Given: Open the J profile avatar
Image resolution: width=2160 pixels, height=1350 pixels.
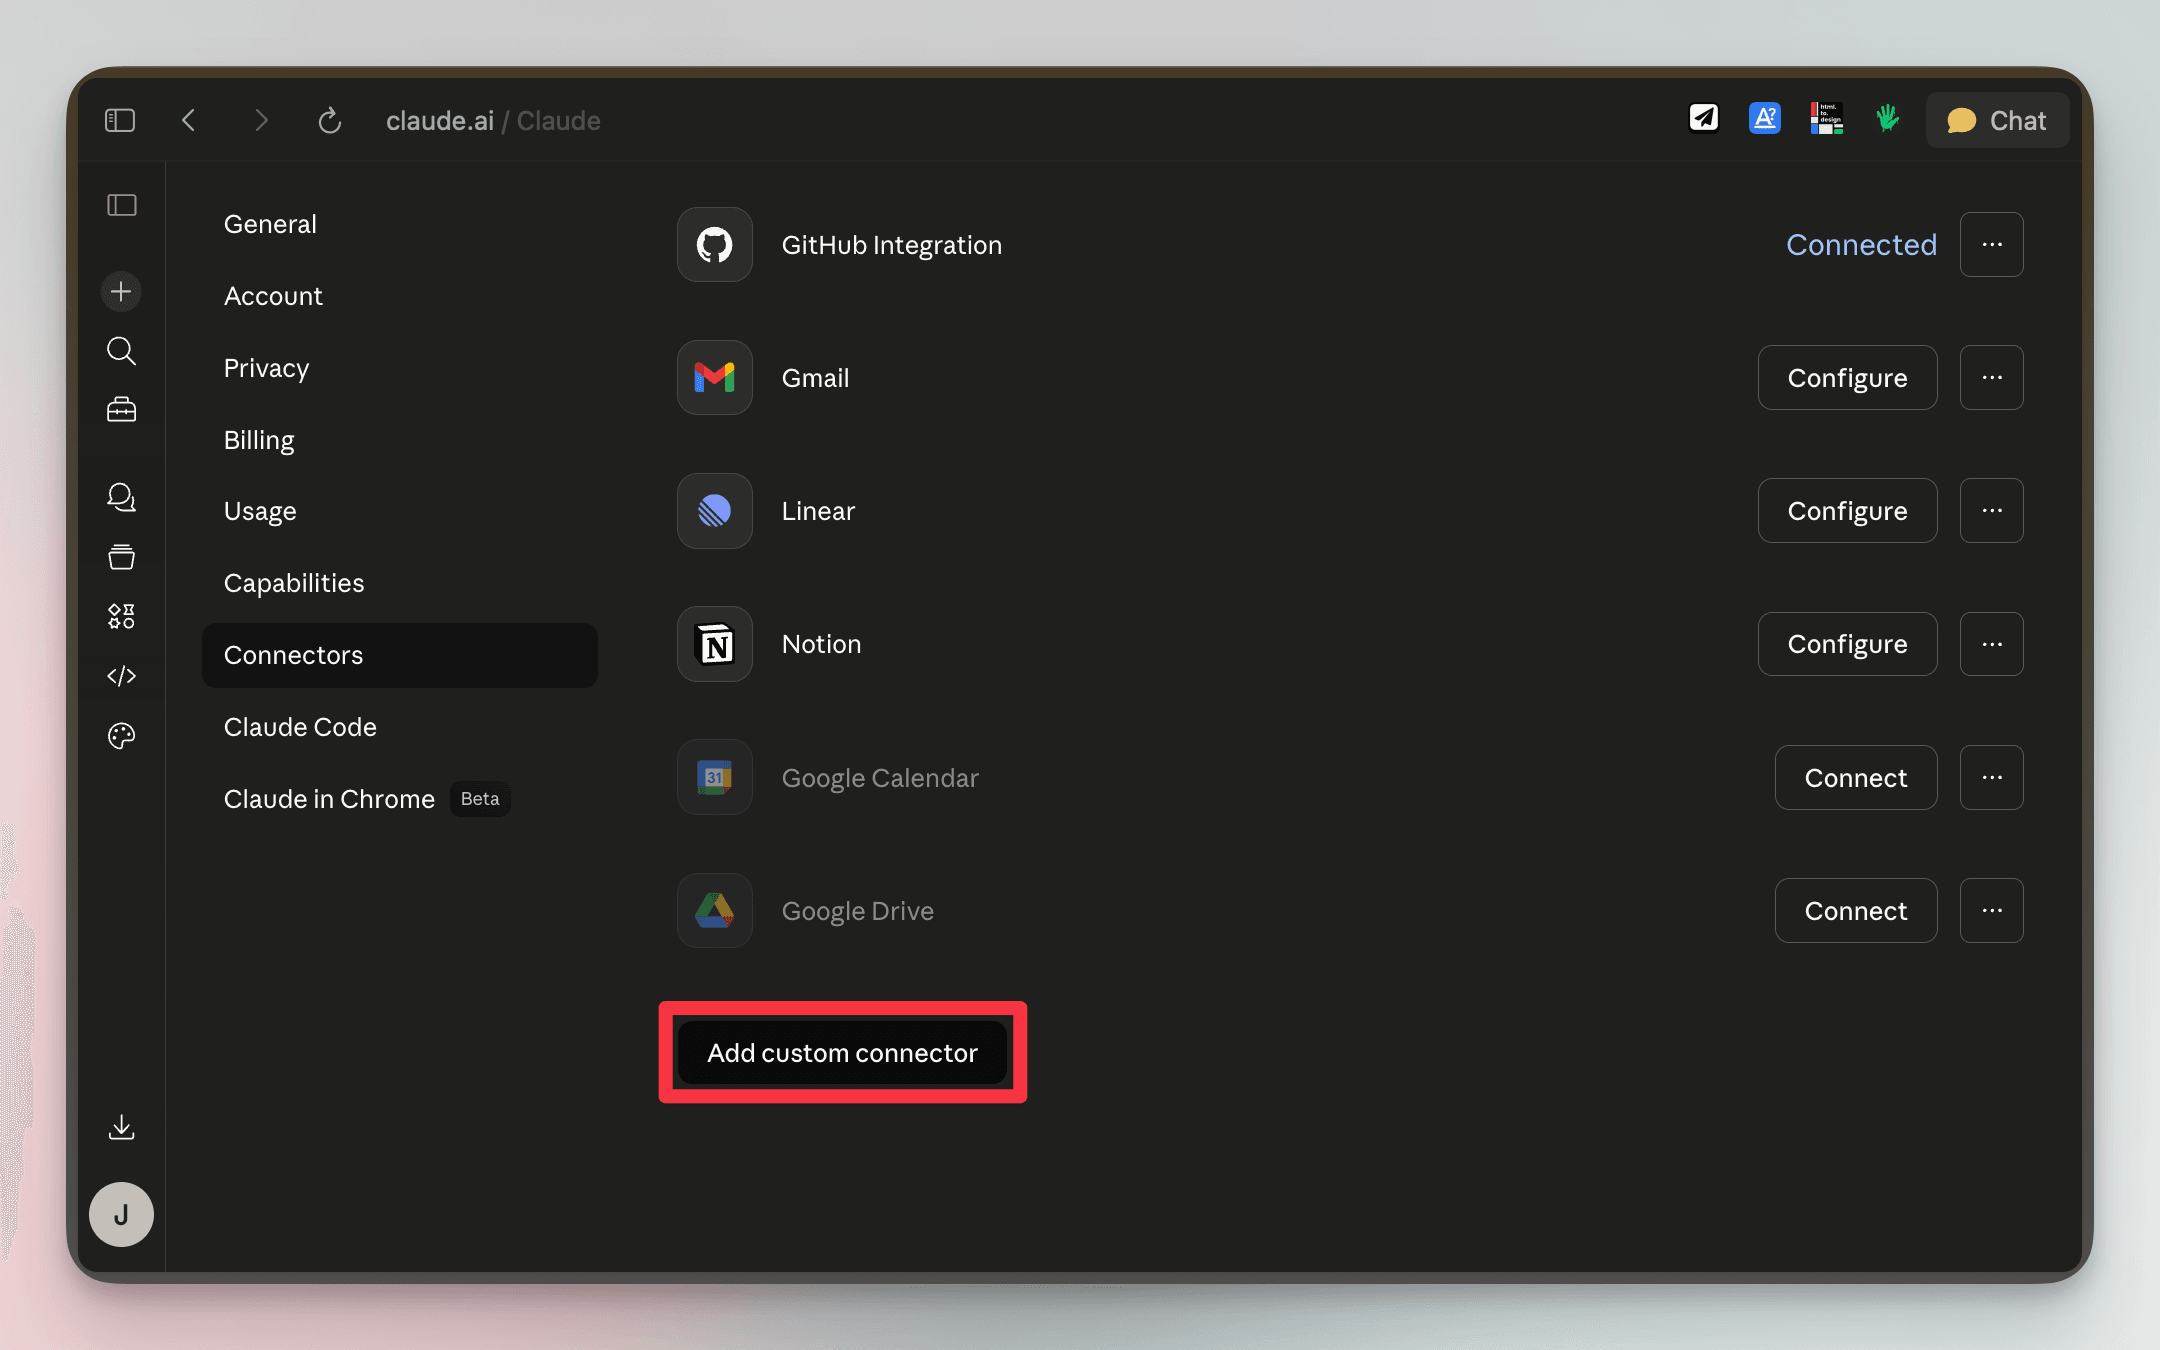Looking at the screenshot, I should tap(121, 1214).
